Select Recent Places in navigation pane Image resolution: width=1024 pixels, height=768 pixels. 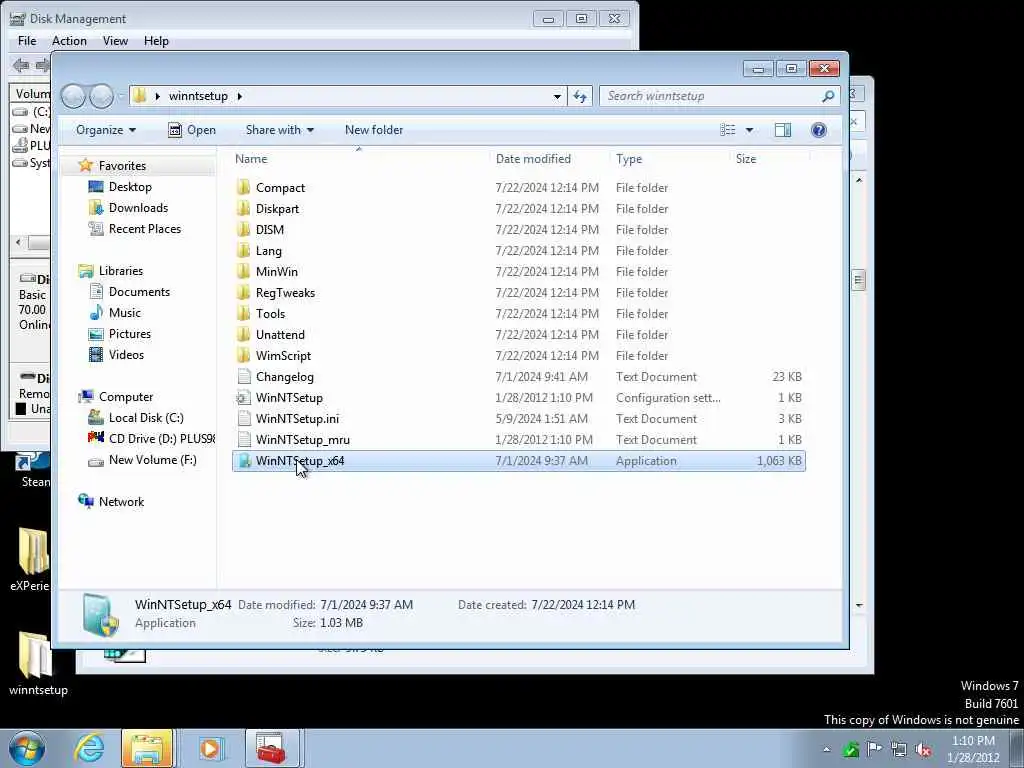[x=145, y=229]
